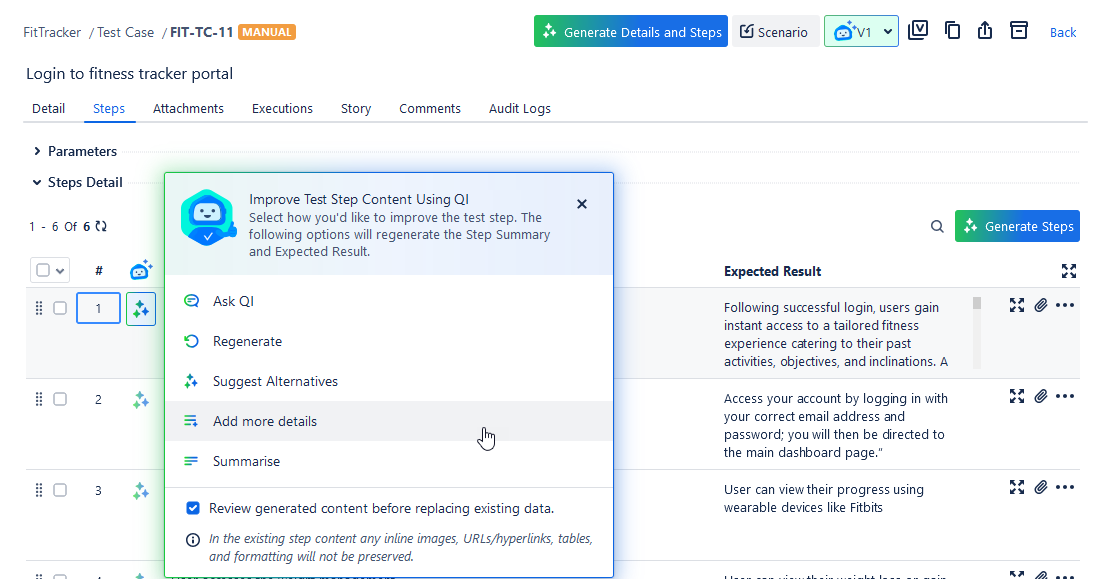Image resolution: width=1093 pixels, height=579 pixels.
Task: Click the step number 1 input field
Action: click(x=98, y=309)
